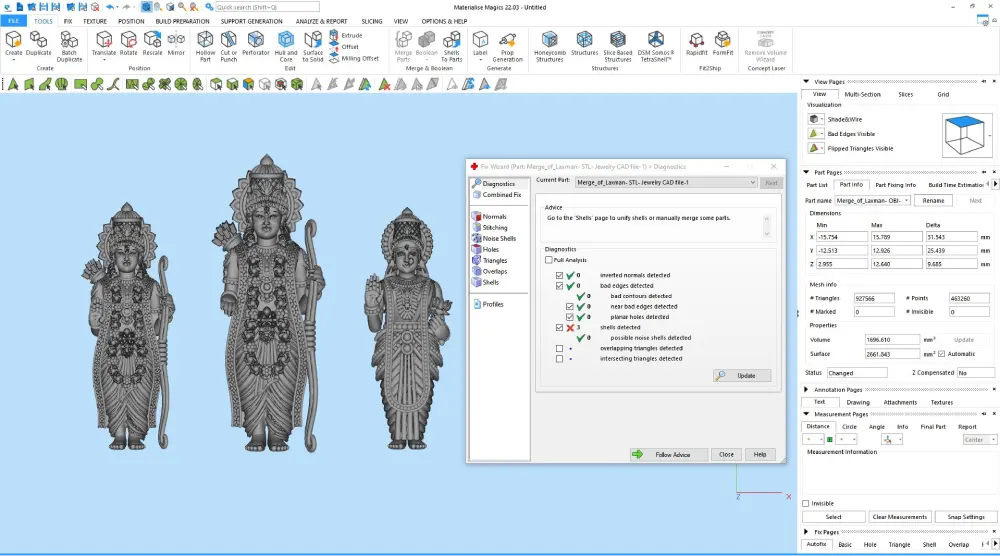1000x556 pixels.
Task: Choose the Offset tool
Action: [344, 47]
